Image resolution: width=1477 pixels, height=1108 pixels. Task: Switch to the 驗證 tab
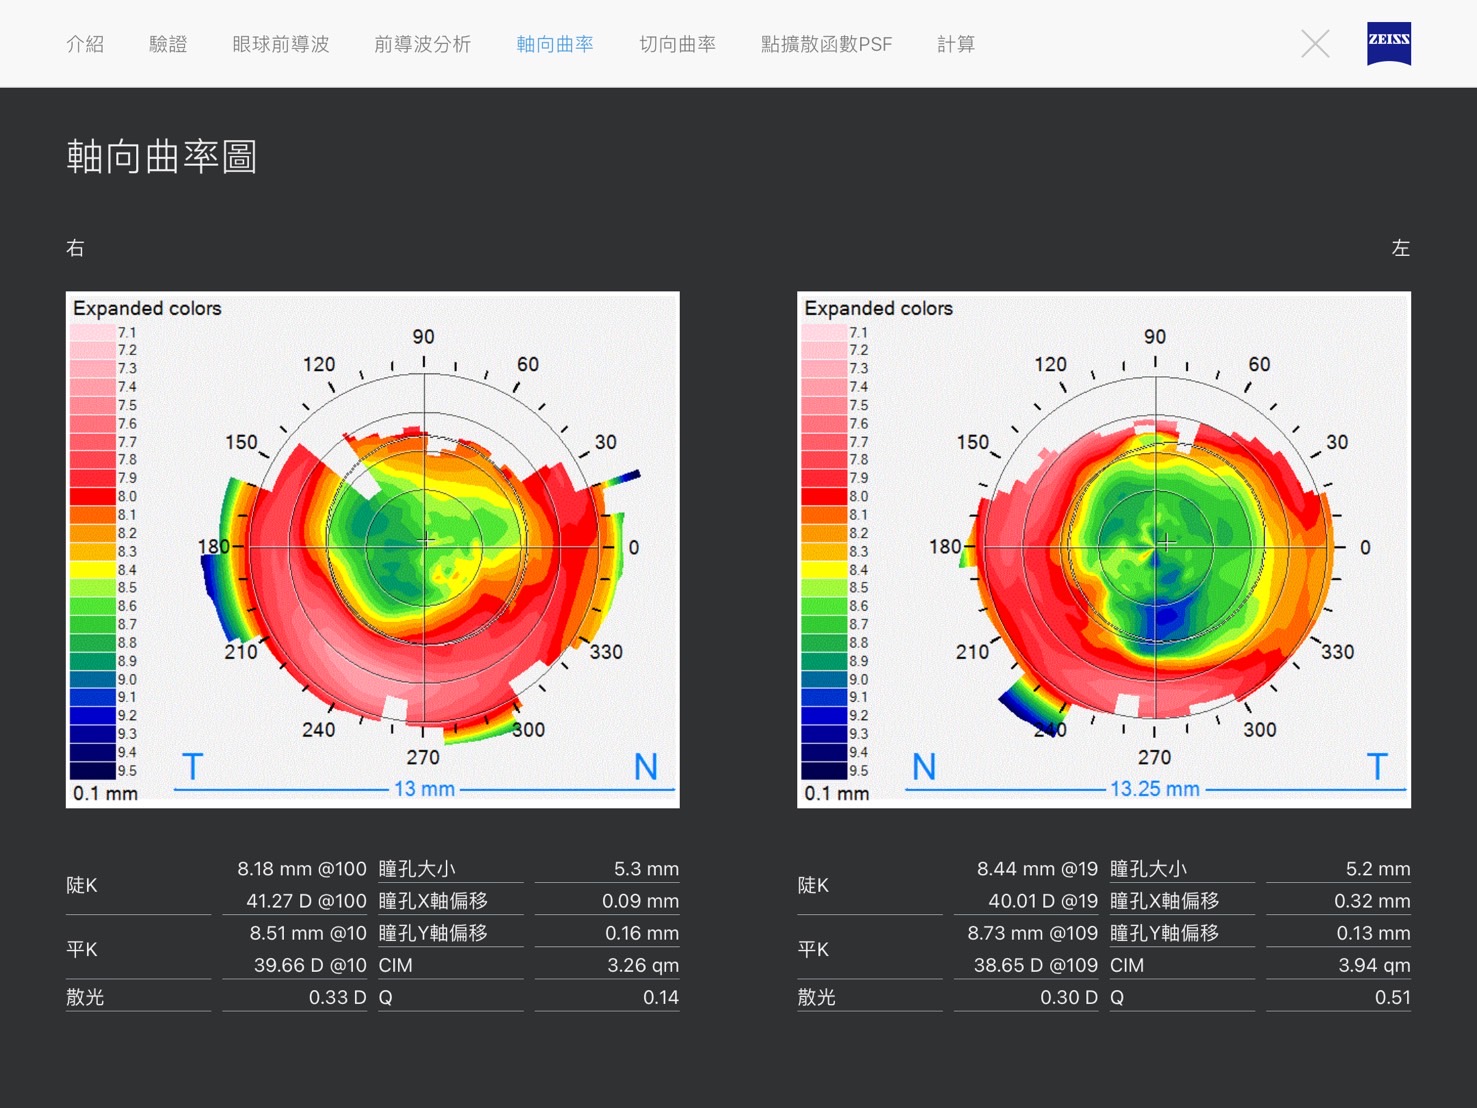[x=168, y=44]
